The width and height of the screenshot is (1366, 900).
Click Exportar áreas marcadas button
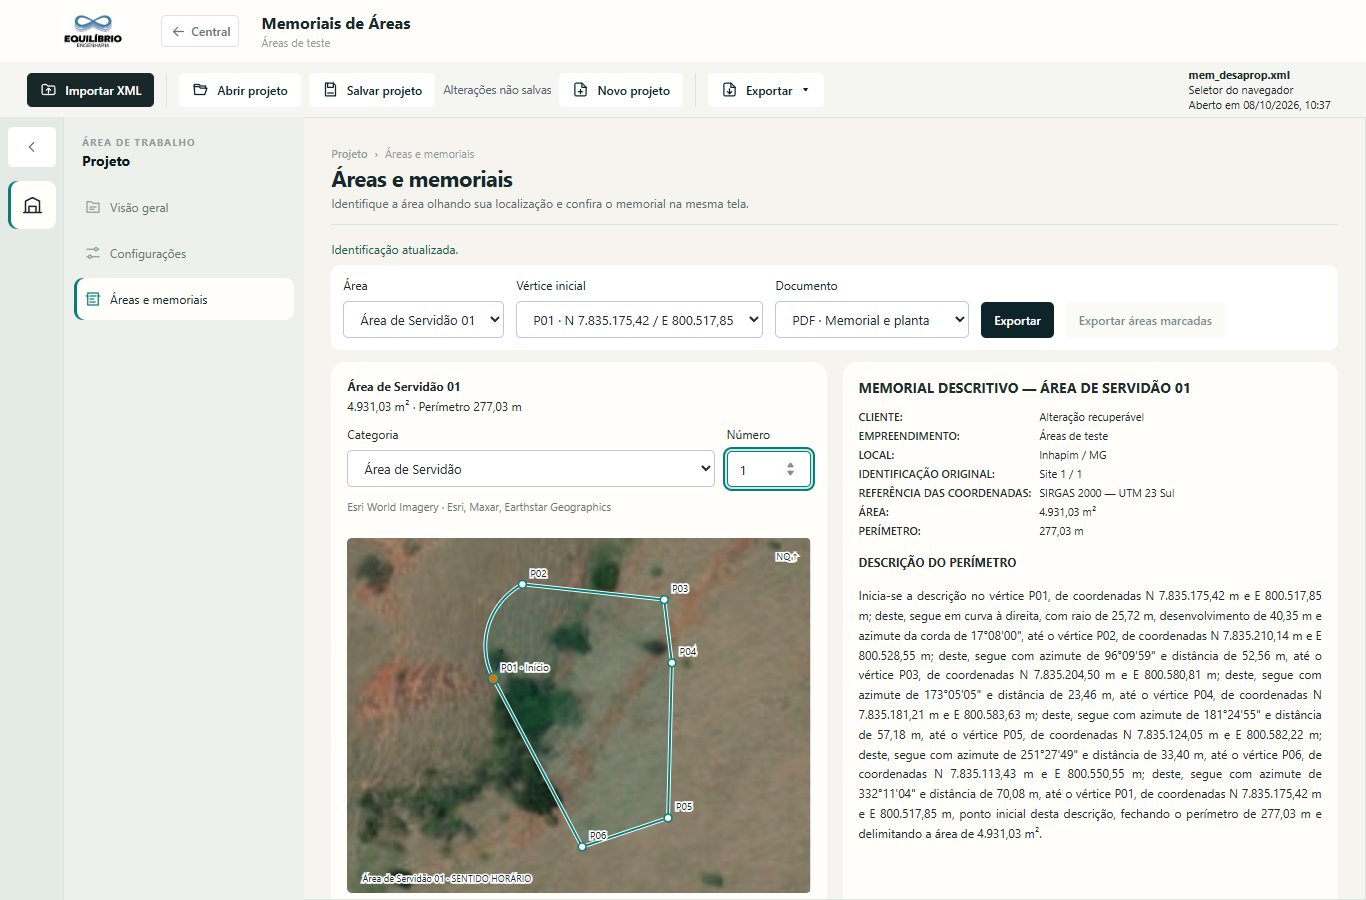[1145, 321]
